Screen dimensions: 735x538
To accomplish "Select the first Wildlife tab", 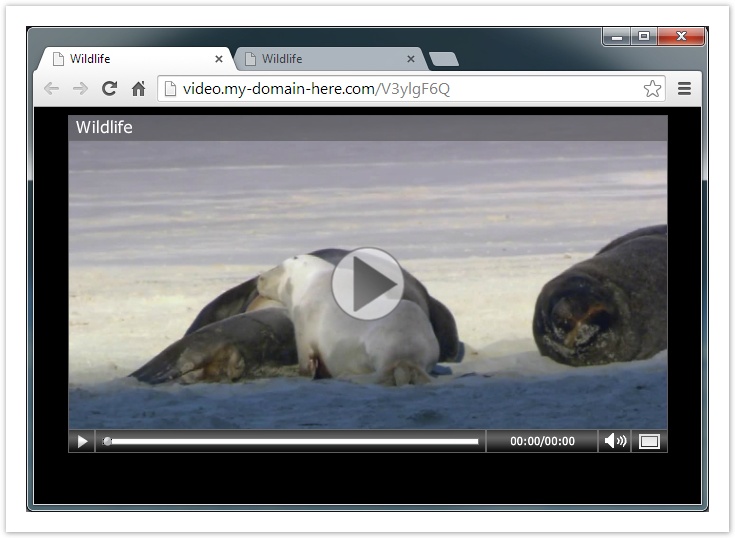I will [x=136, y=59].
